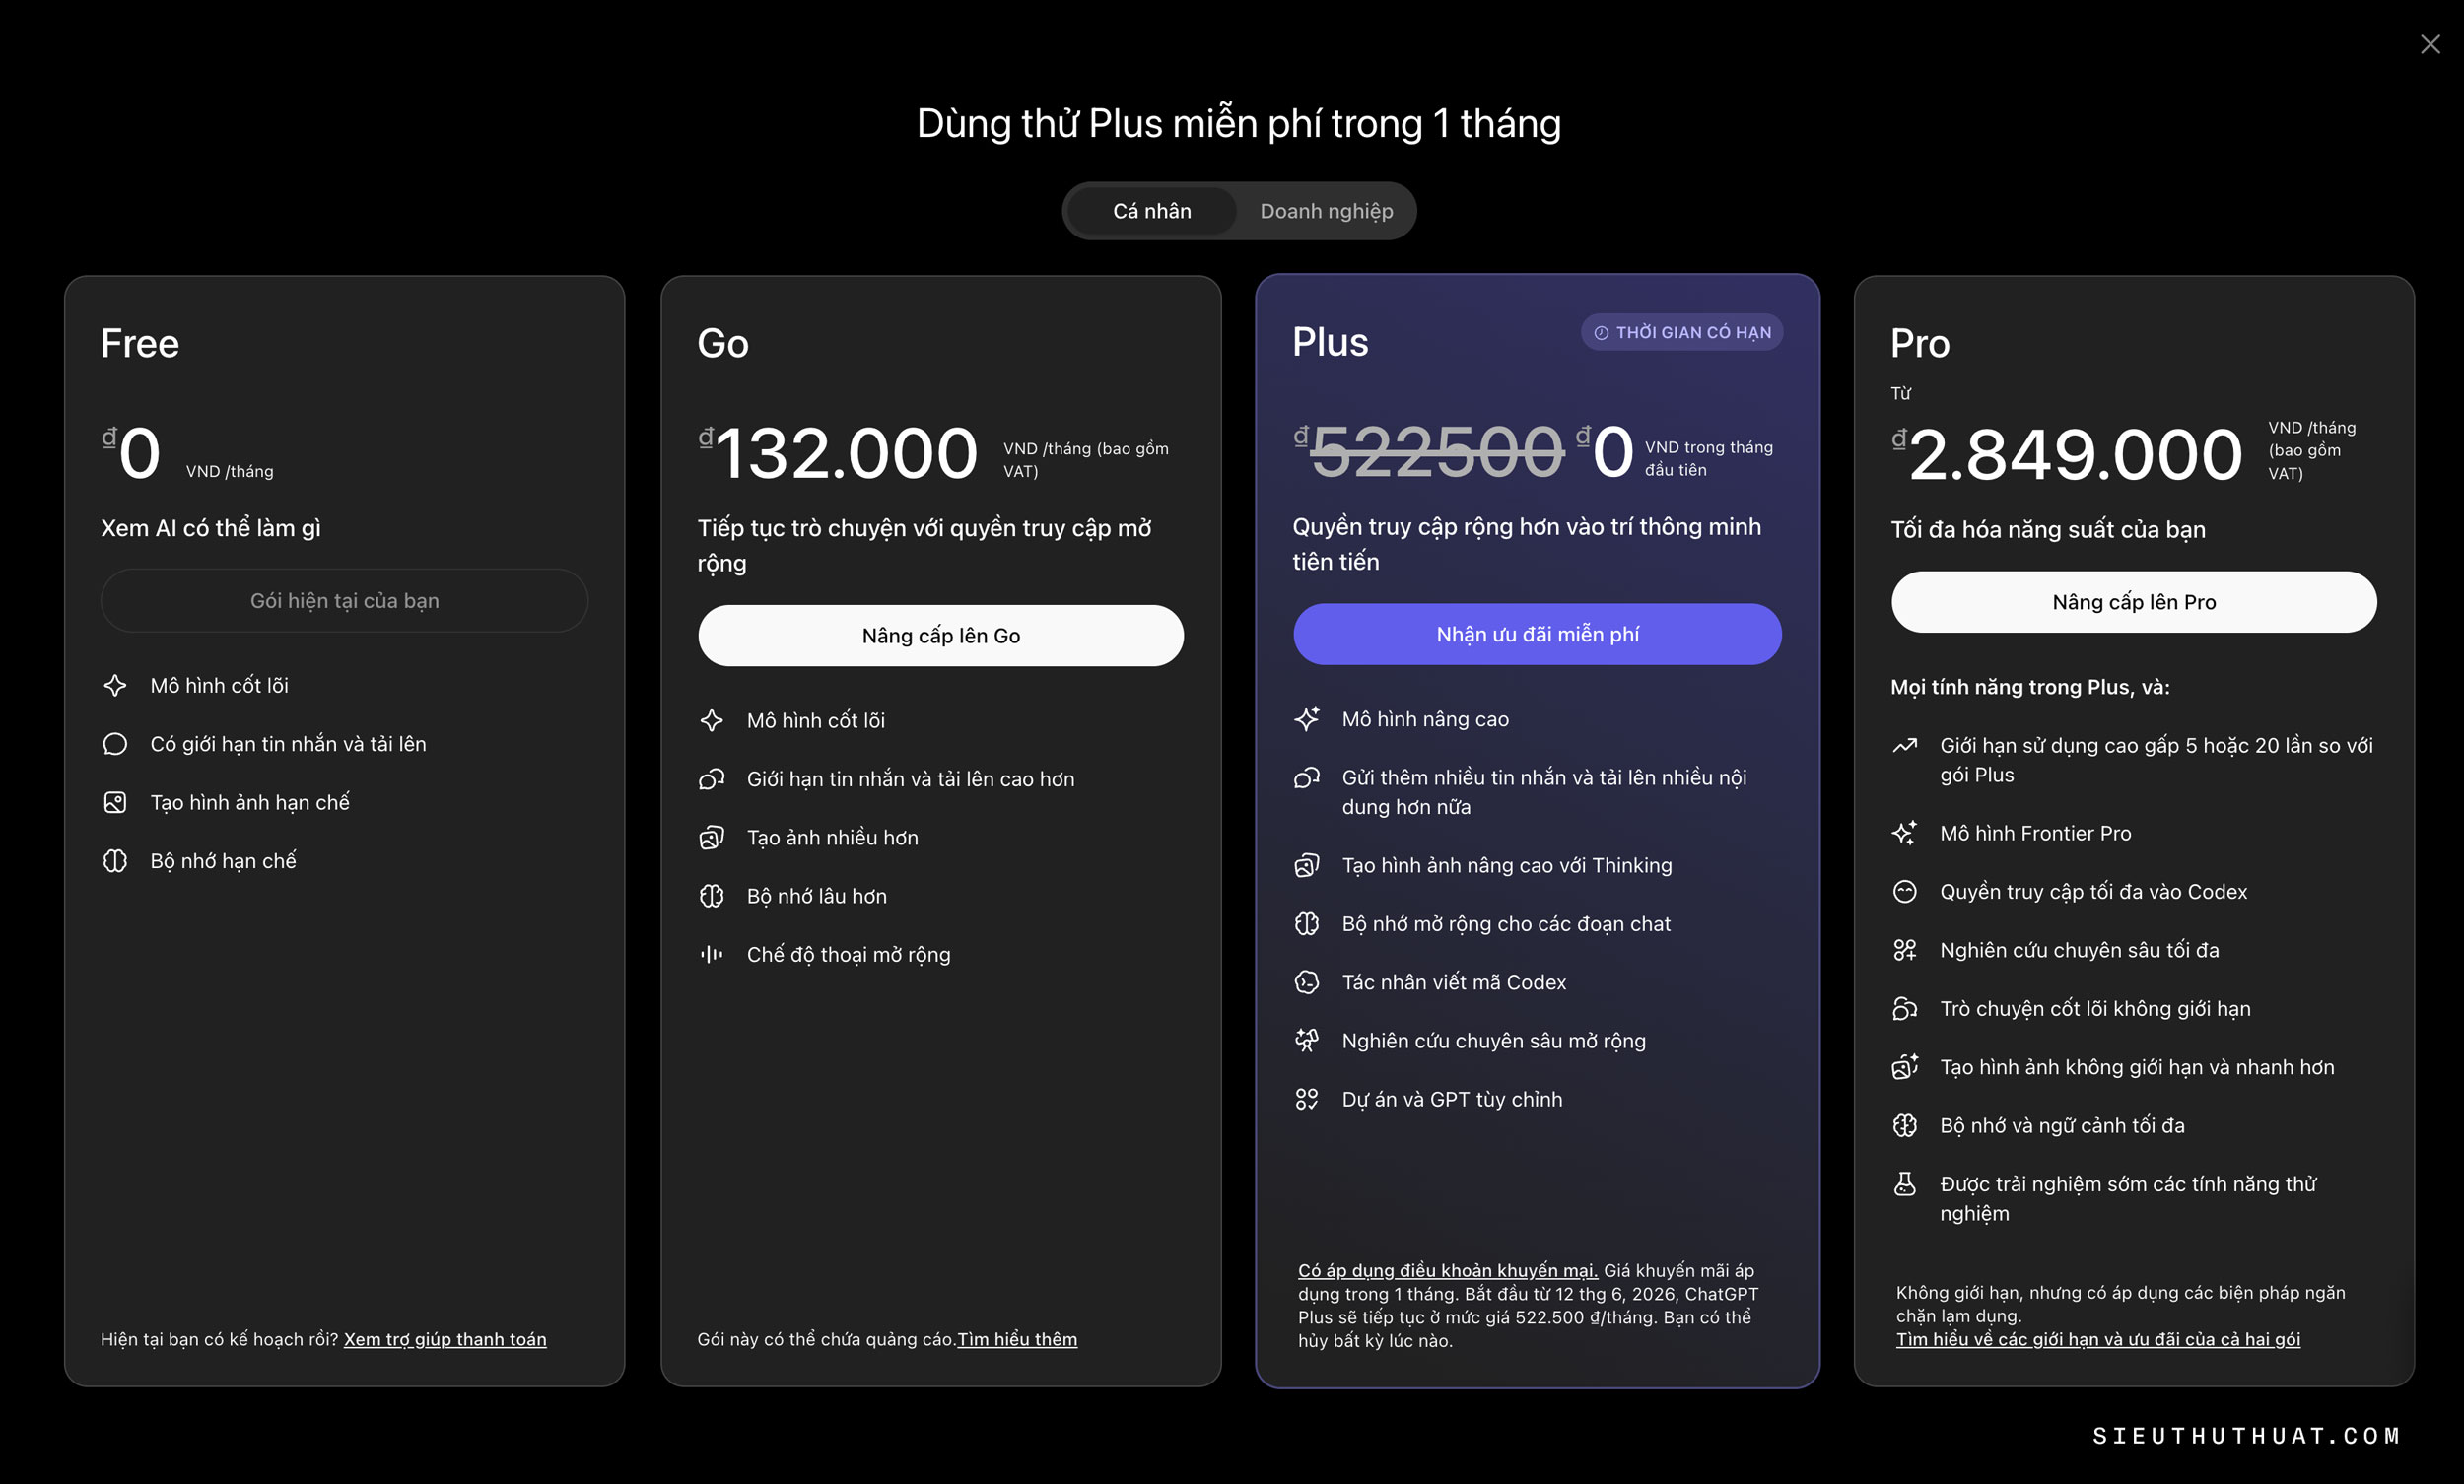Click Codex icon beside Tác nhân viết mã Codex
This screenshot has height=1484, width=2464.
[x=1307, y=982]
